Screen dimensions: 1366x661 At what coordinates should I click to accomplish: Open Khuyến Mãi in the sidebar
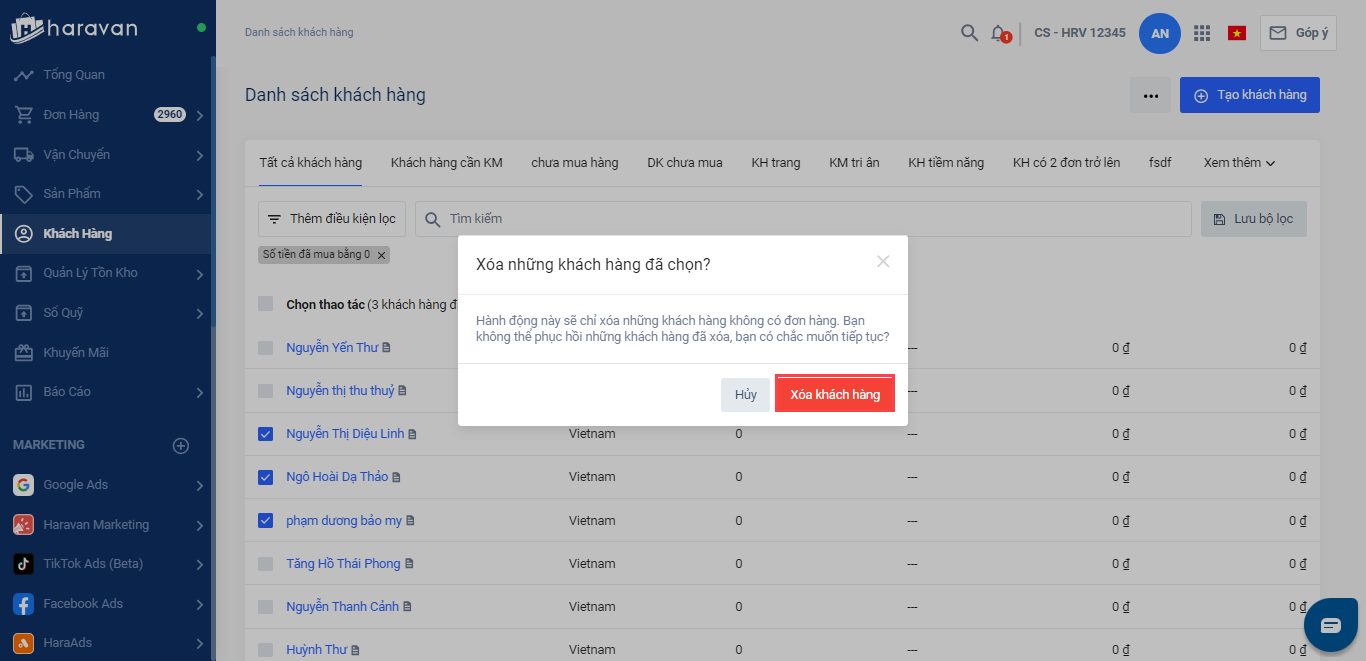click(x=76, y=352)
